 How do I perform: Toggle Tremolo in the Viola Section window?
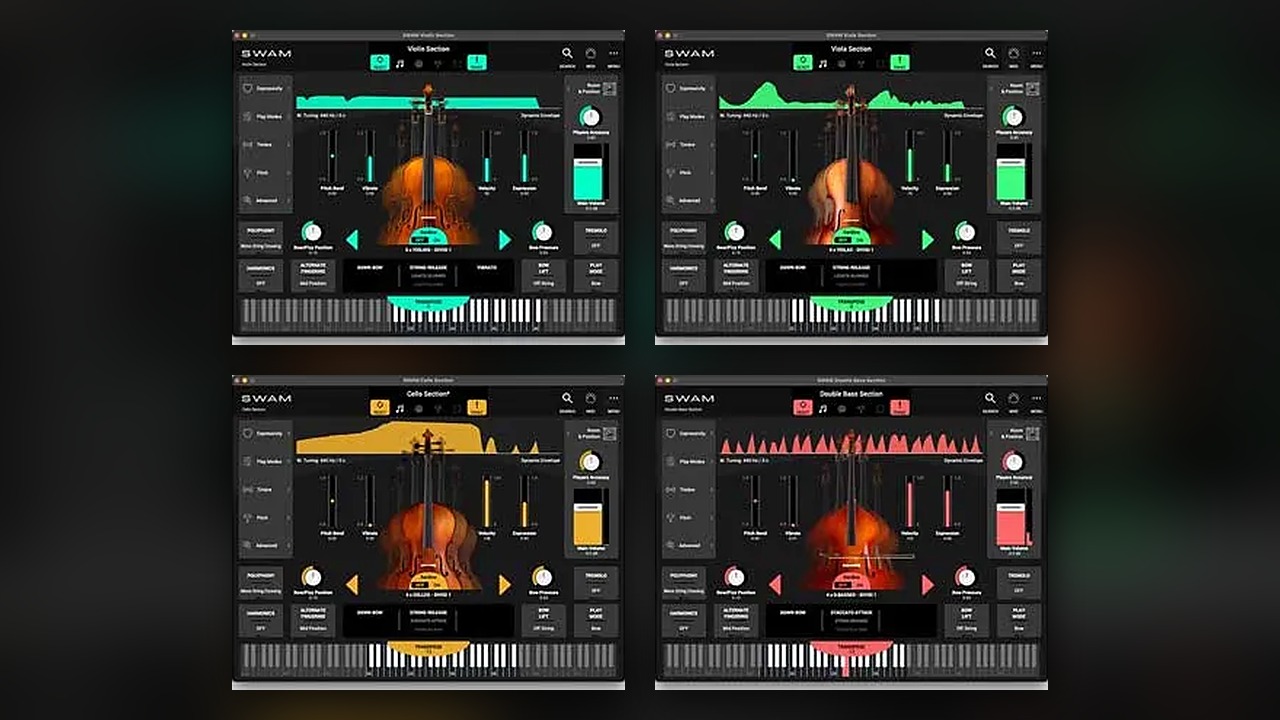[x=1019, y=238]
